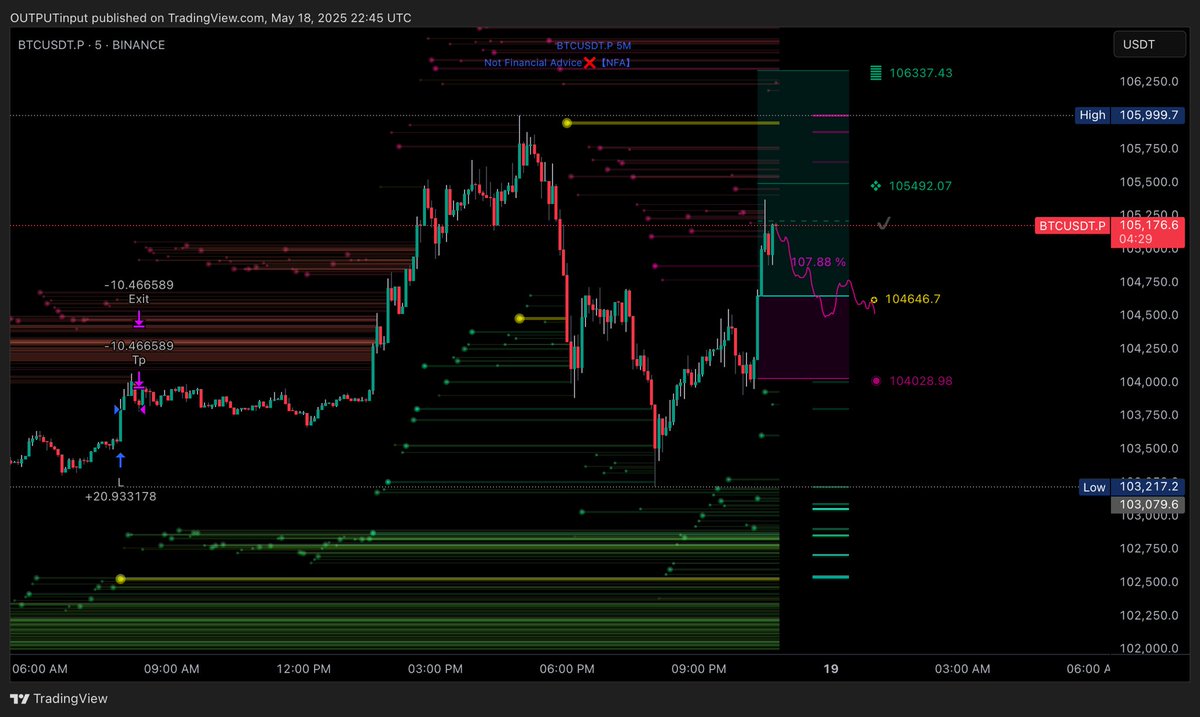This screenshot has width=1200, height=717.
Task: Click the 03:00 AM time axis label
Action: pos(964,669)
